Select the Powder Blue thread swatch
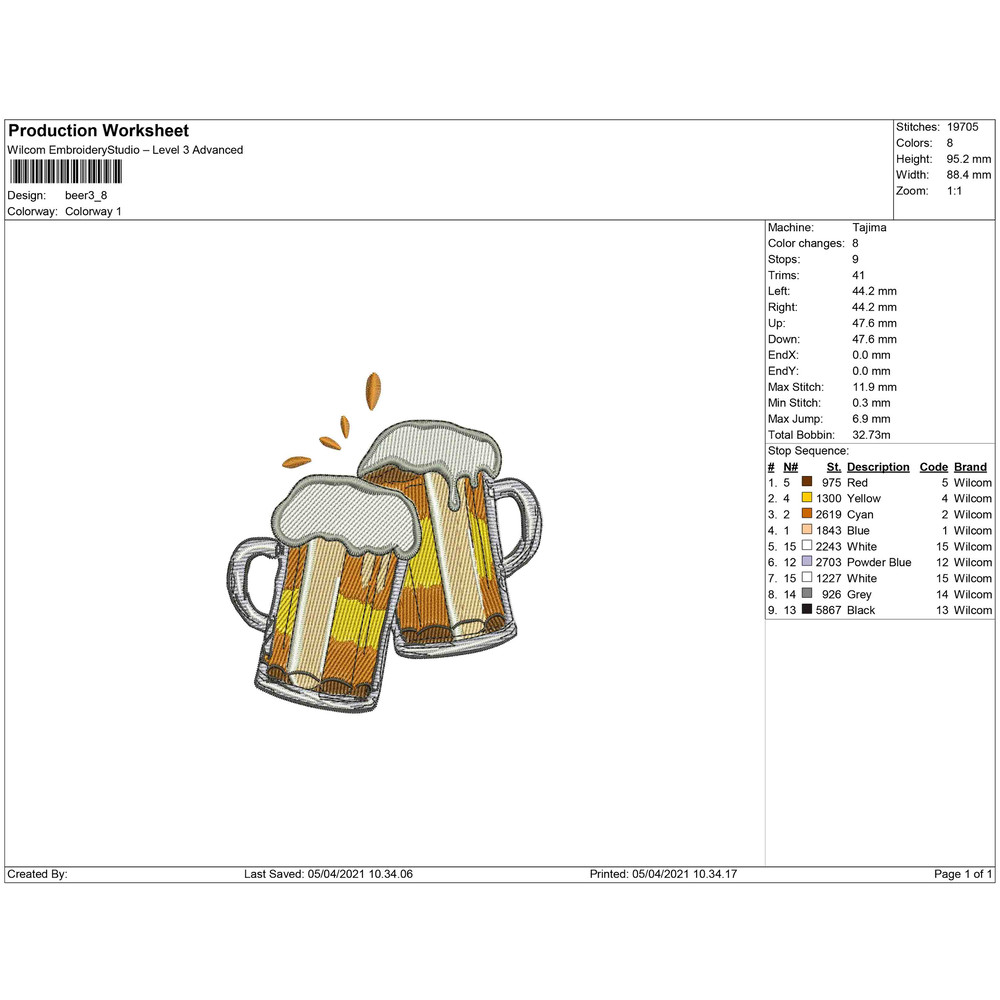 [806, 562]
